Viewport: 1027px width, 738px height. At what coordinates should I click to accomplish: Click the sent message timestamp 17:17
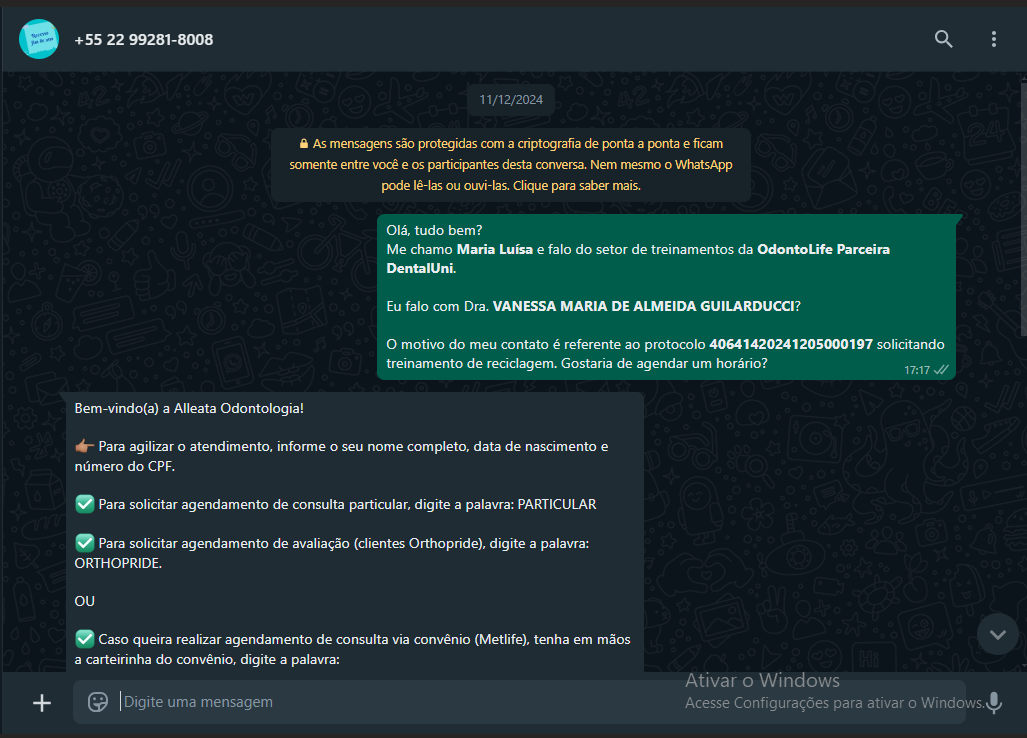917,370
